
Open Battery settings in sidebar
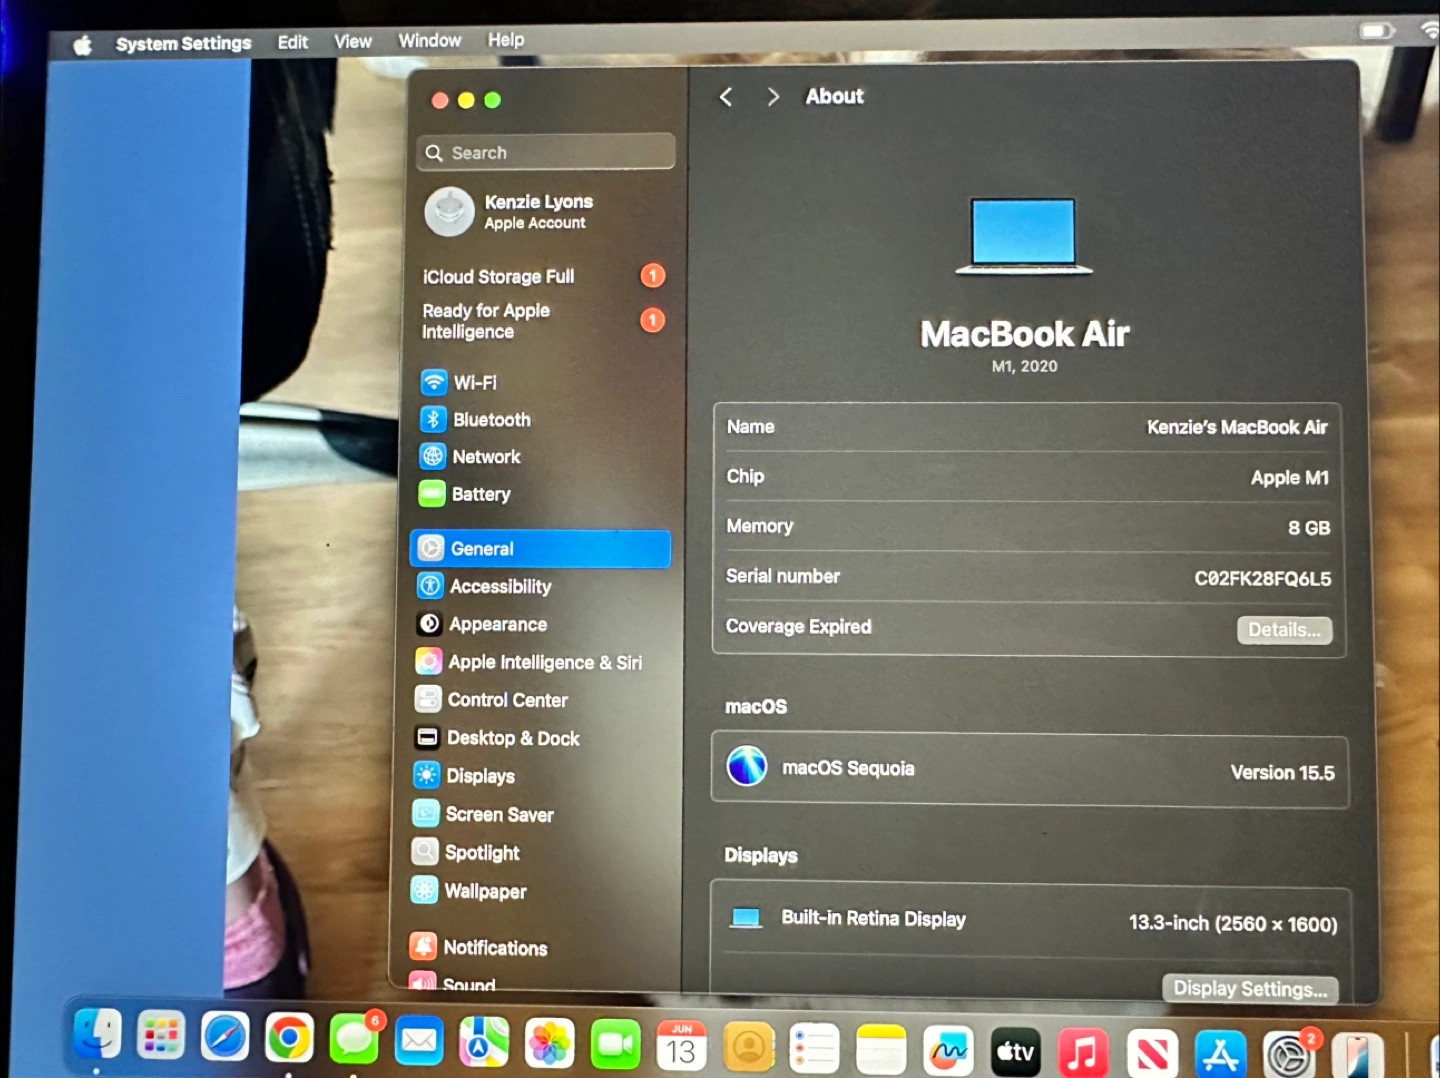click(465, 493)
